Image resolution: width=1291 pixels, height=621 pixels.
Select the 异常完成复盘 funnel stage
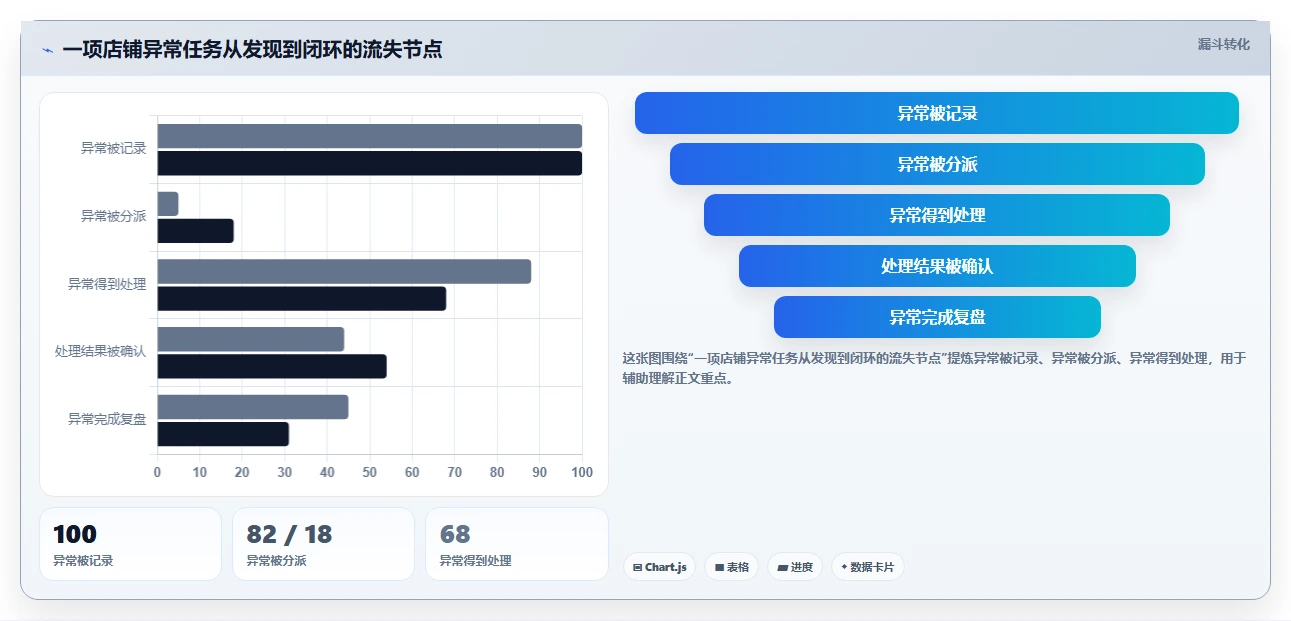(x=937, y=317)
